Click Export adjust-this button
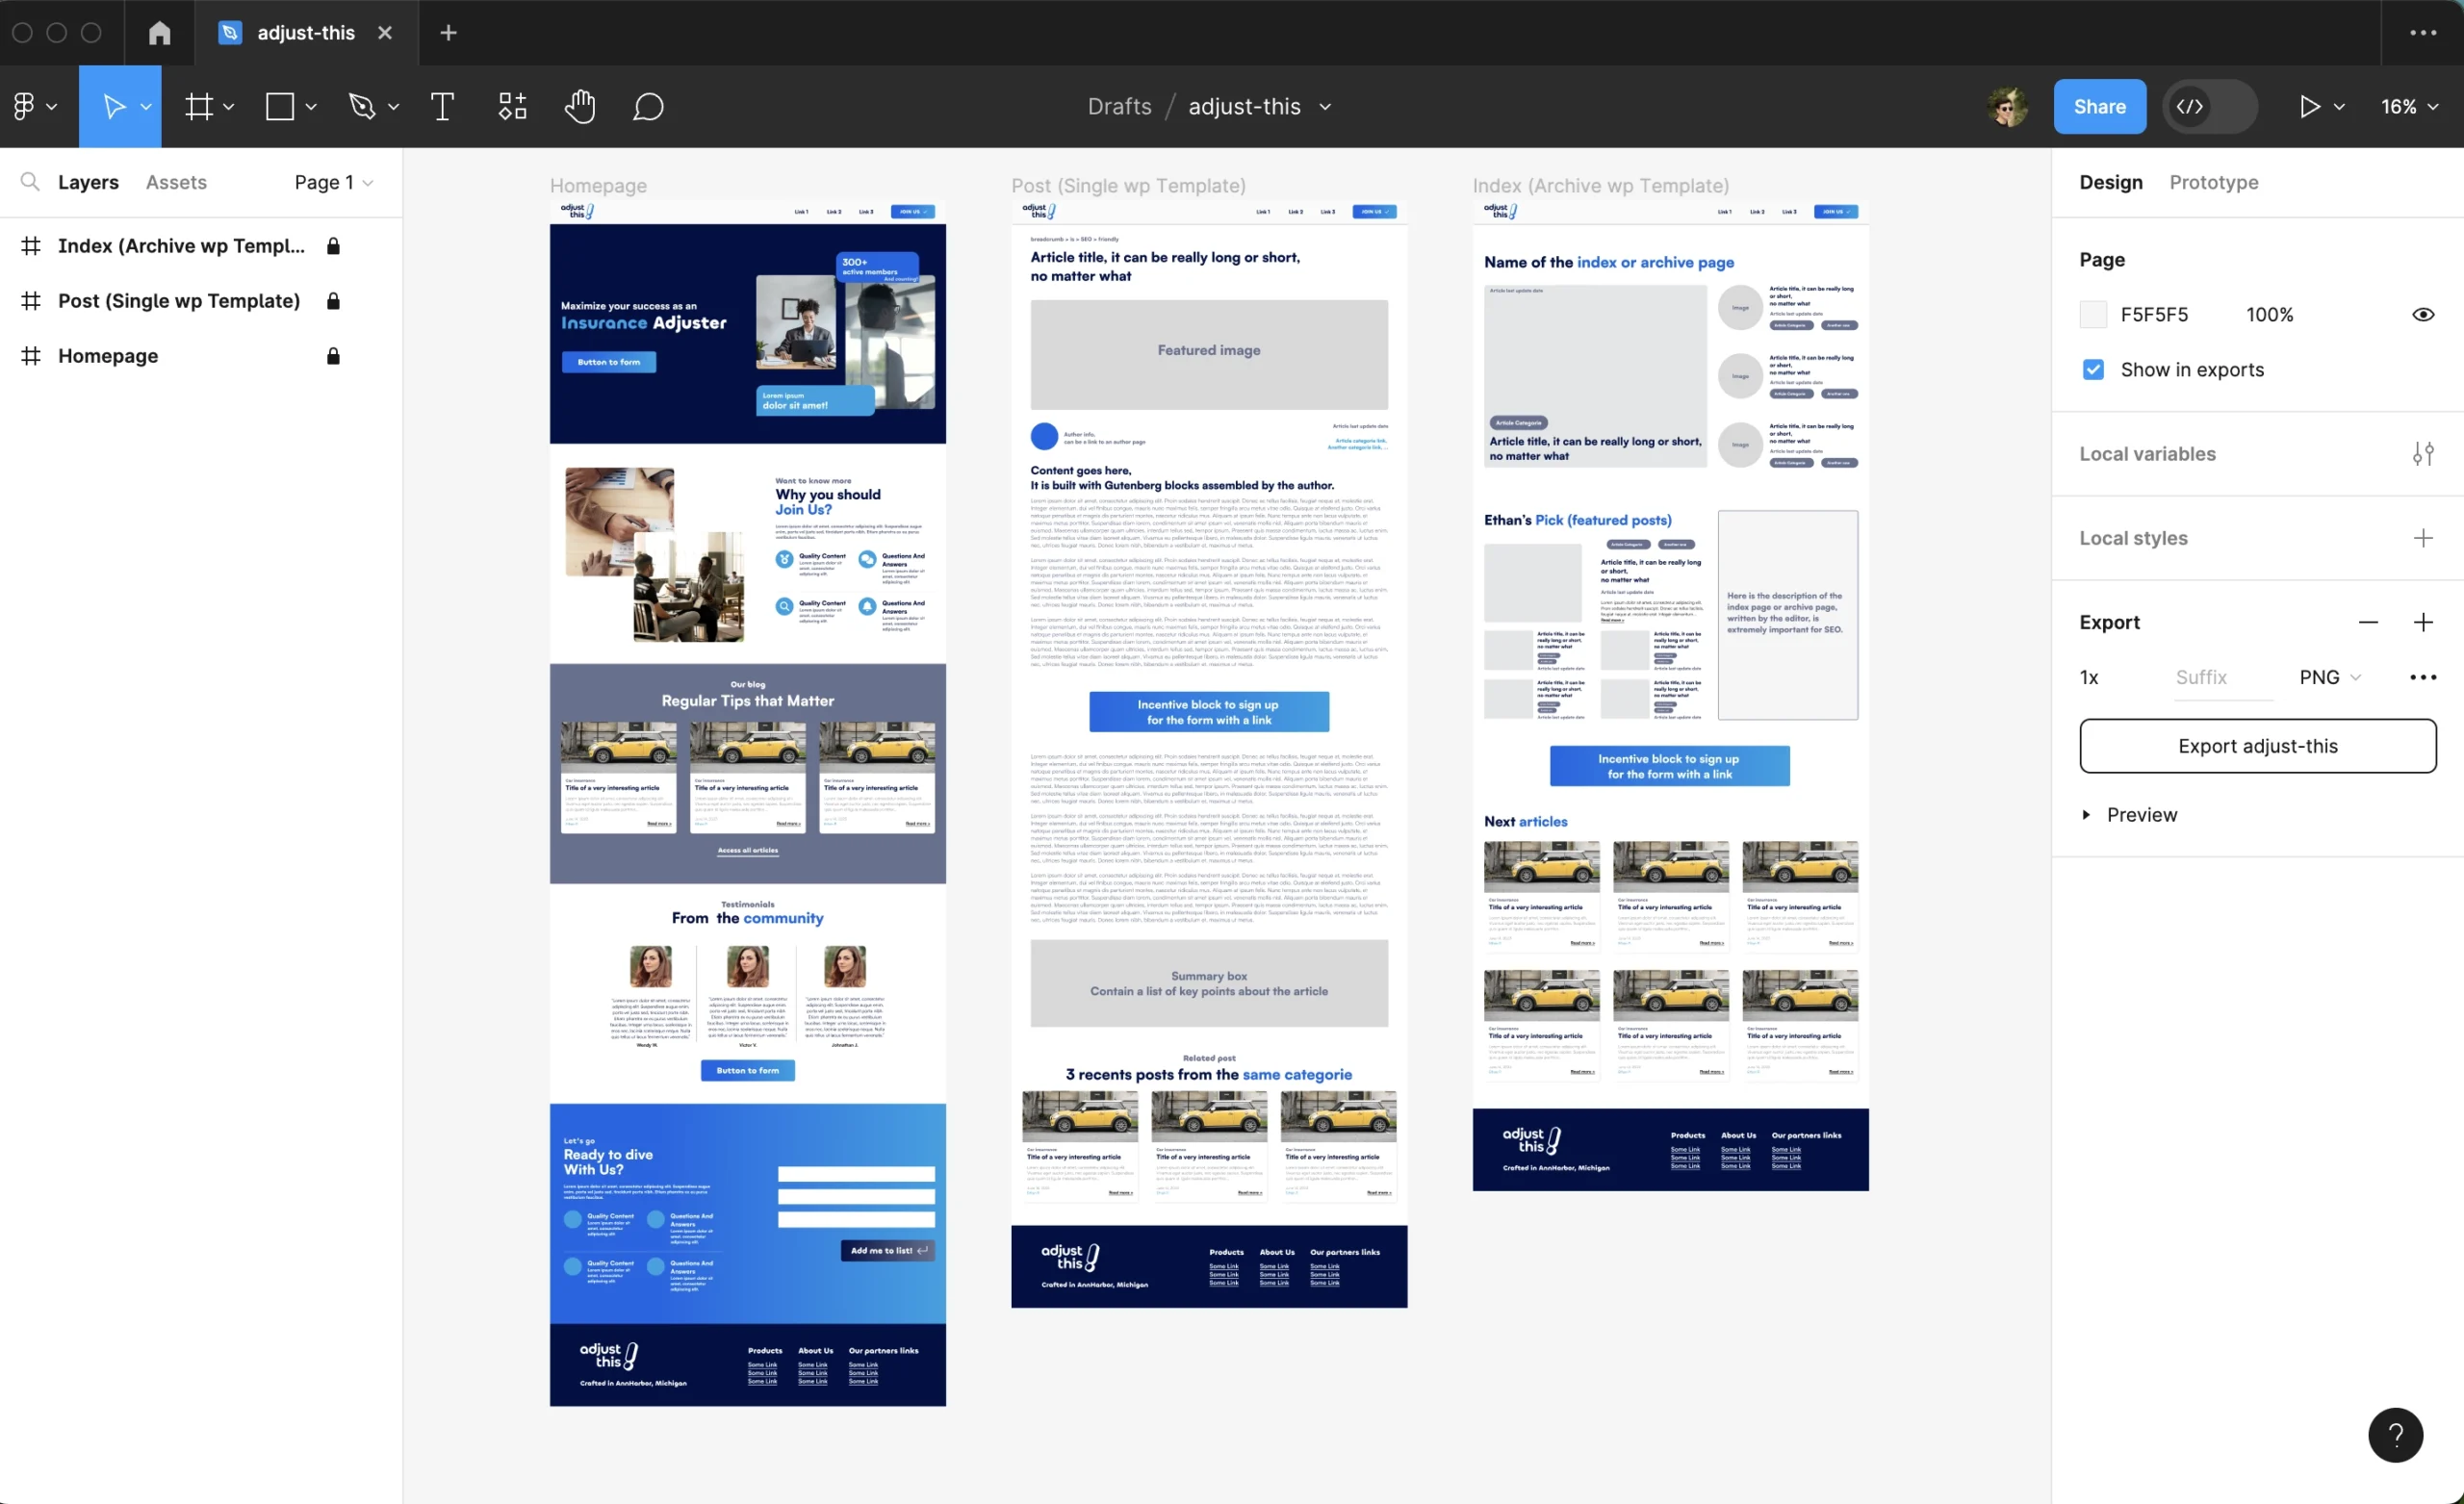 coord(2257,746)
